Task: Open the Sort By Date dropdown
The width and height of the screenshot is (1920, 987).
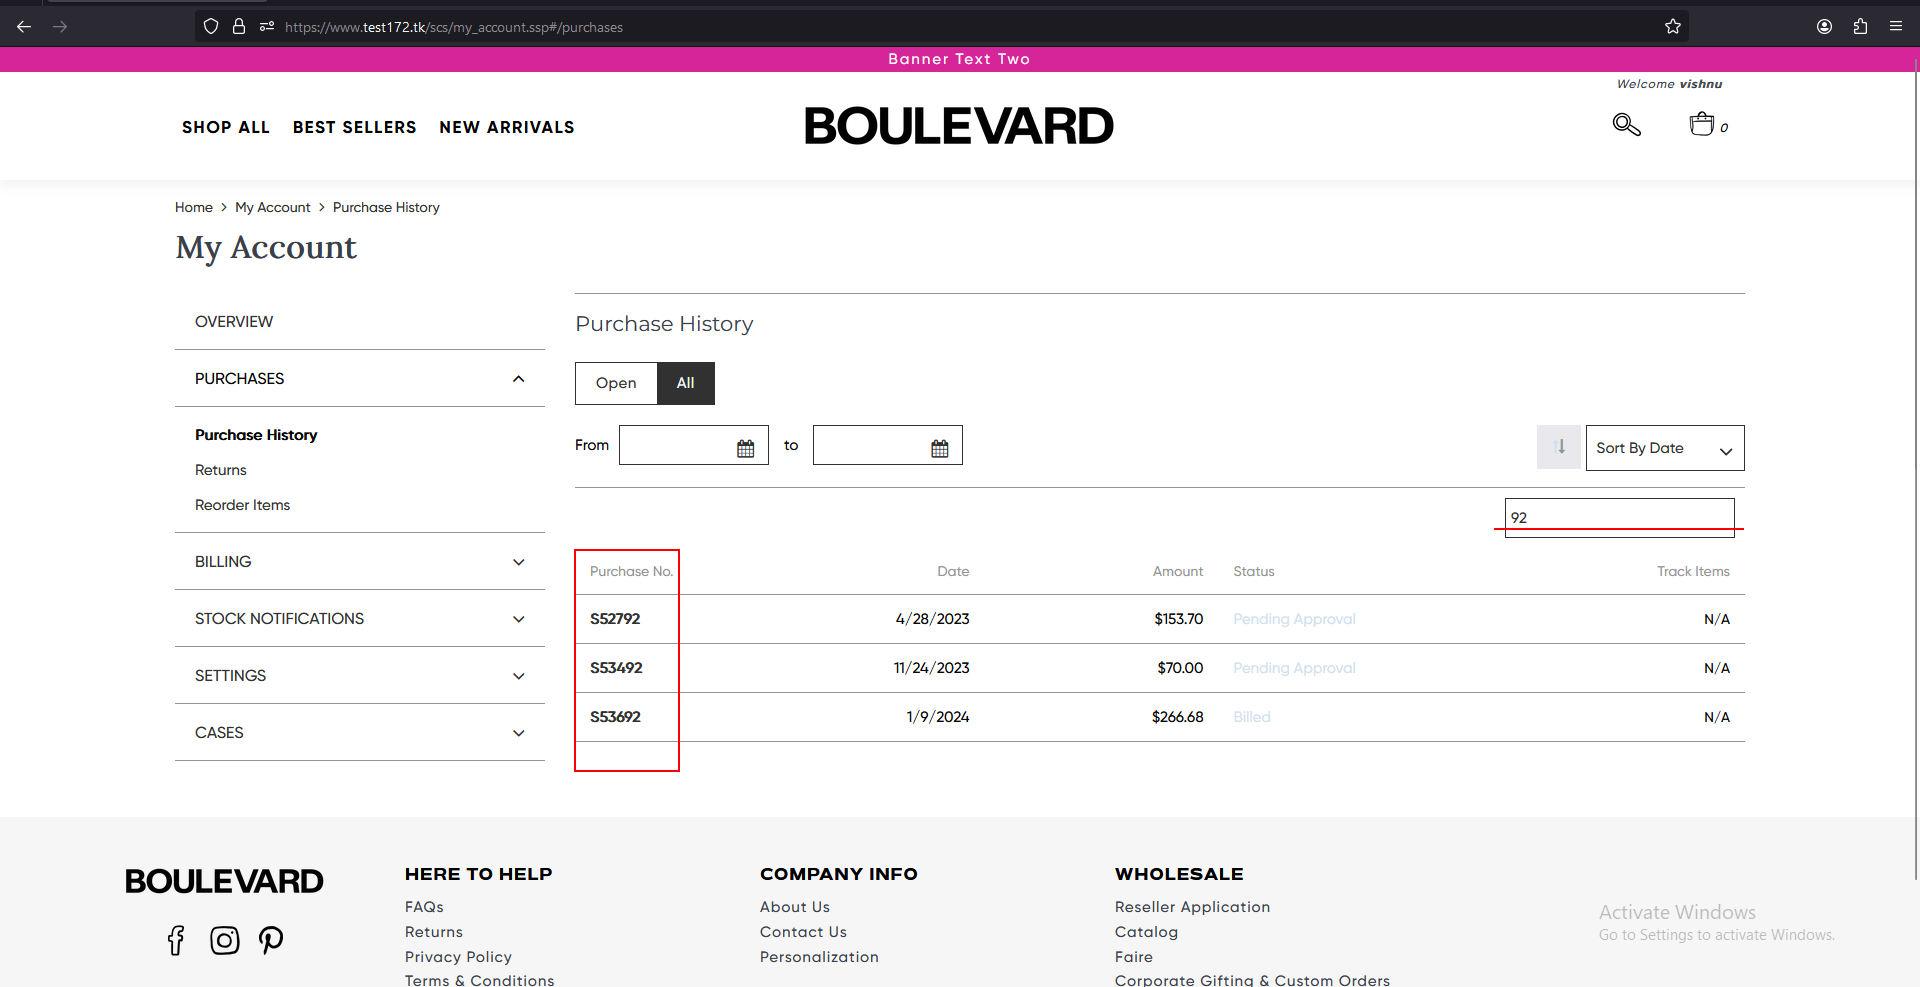Action: point(1664,448)
